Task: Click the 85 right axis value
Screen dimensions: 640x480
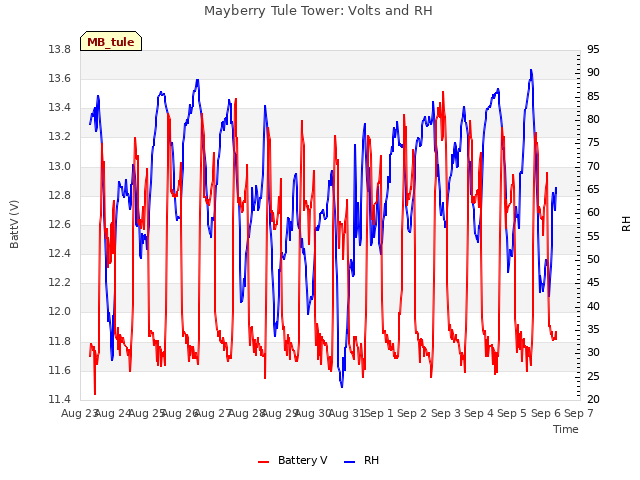Action: point(593,96)
